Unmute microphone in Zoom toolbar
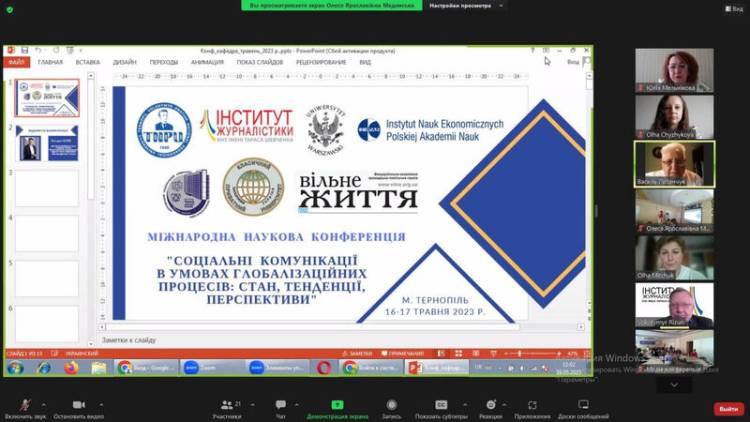Image resolution: width=750 pixels, height=422 pixels. click(24, 404)
